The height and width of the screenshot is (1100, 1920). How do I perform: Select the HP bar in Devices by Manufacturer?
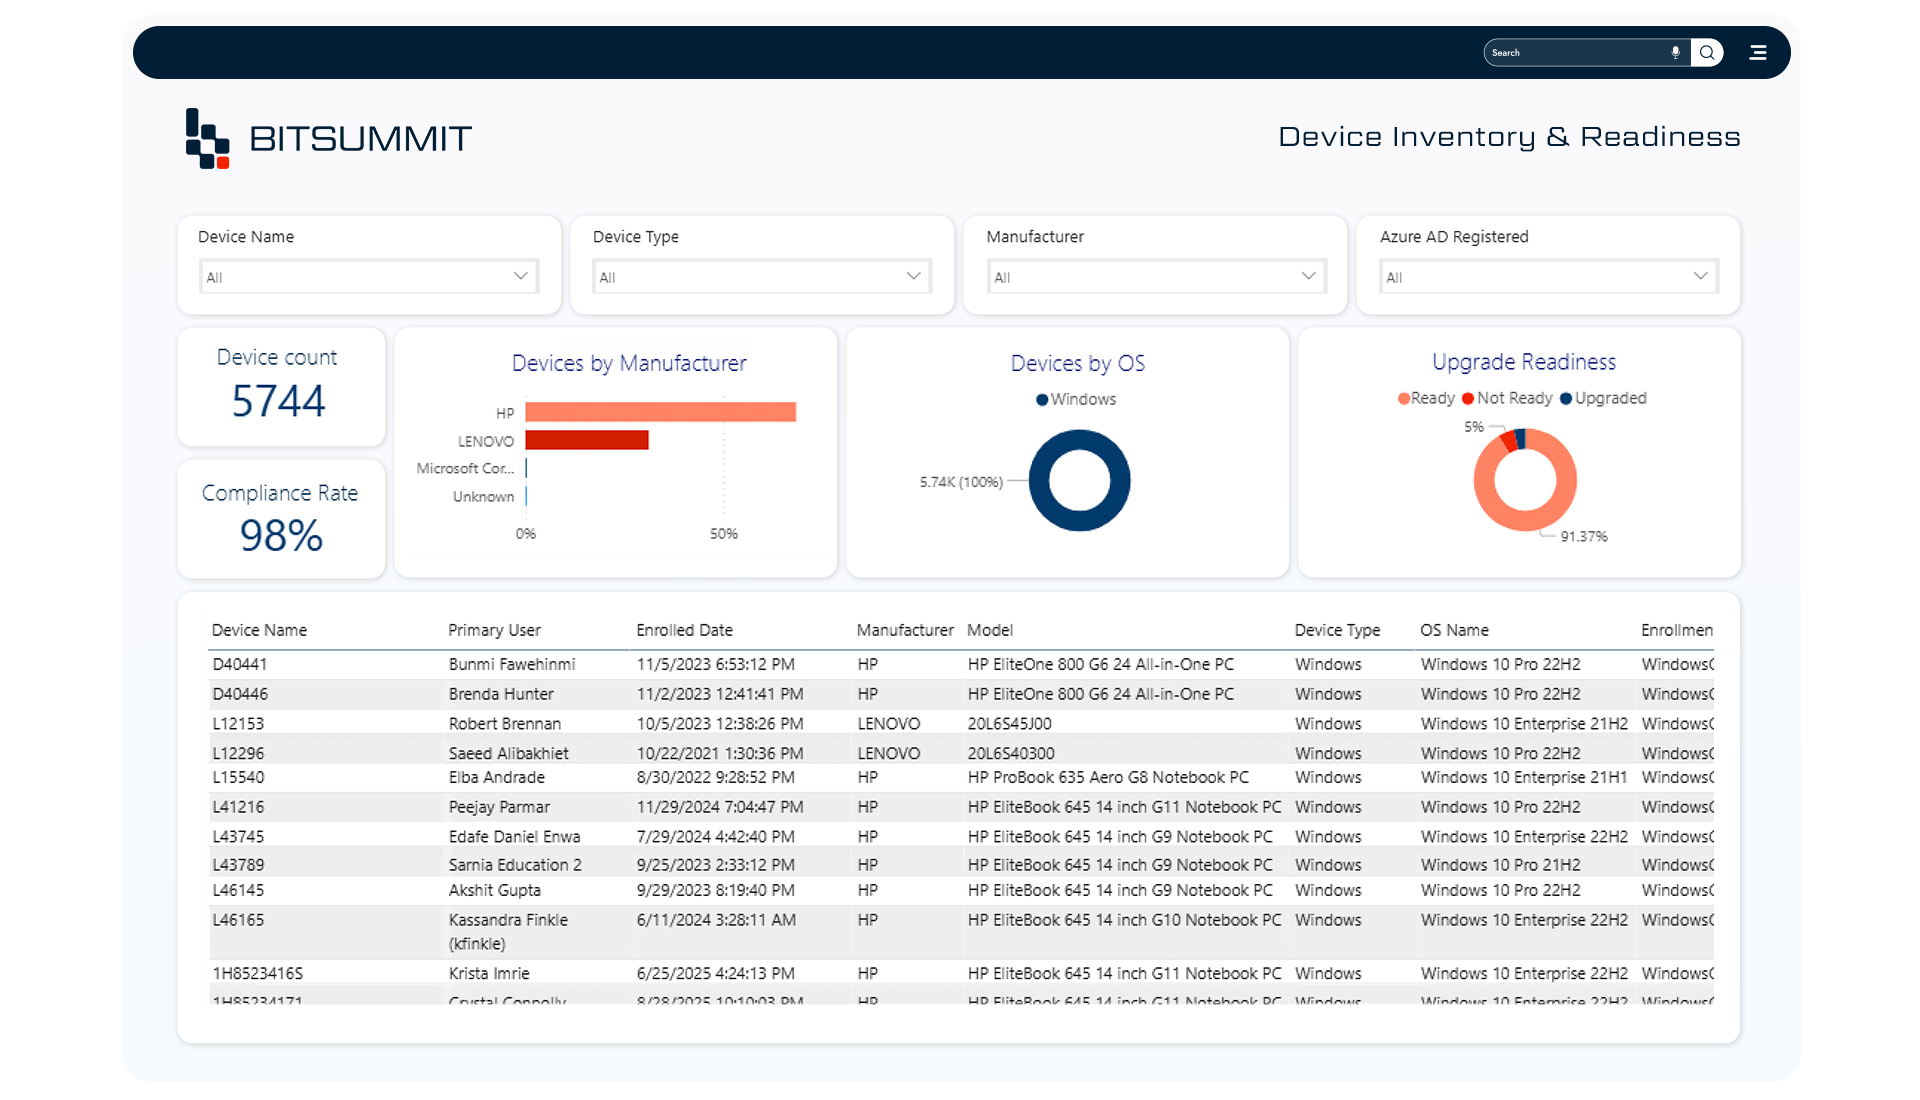click(660, 412)
